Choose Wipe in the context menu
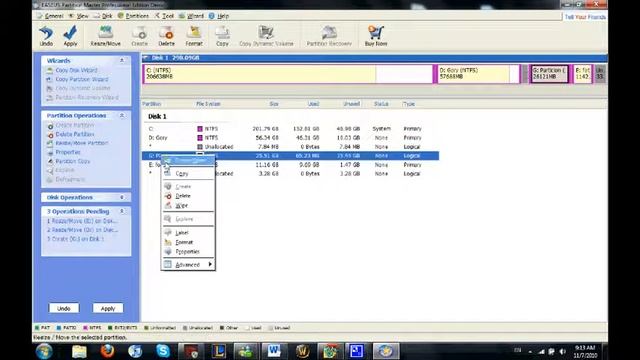 (x=188, y=206)
